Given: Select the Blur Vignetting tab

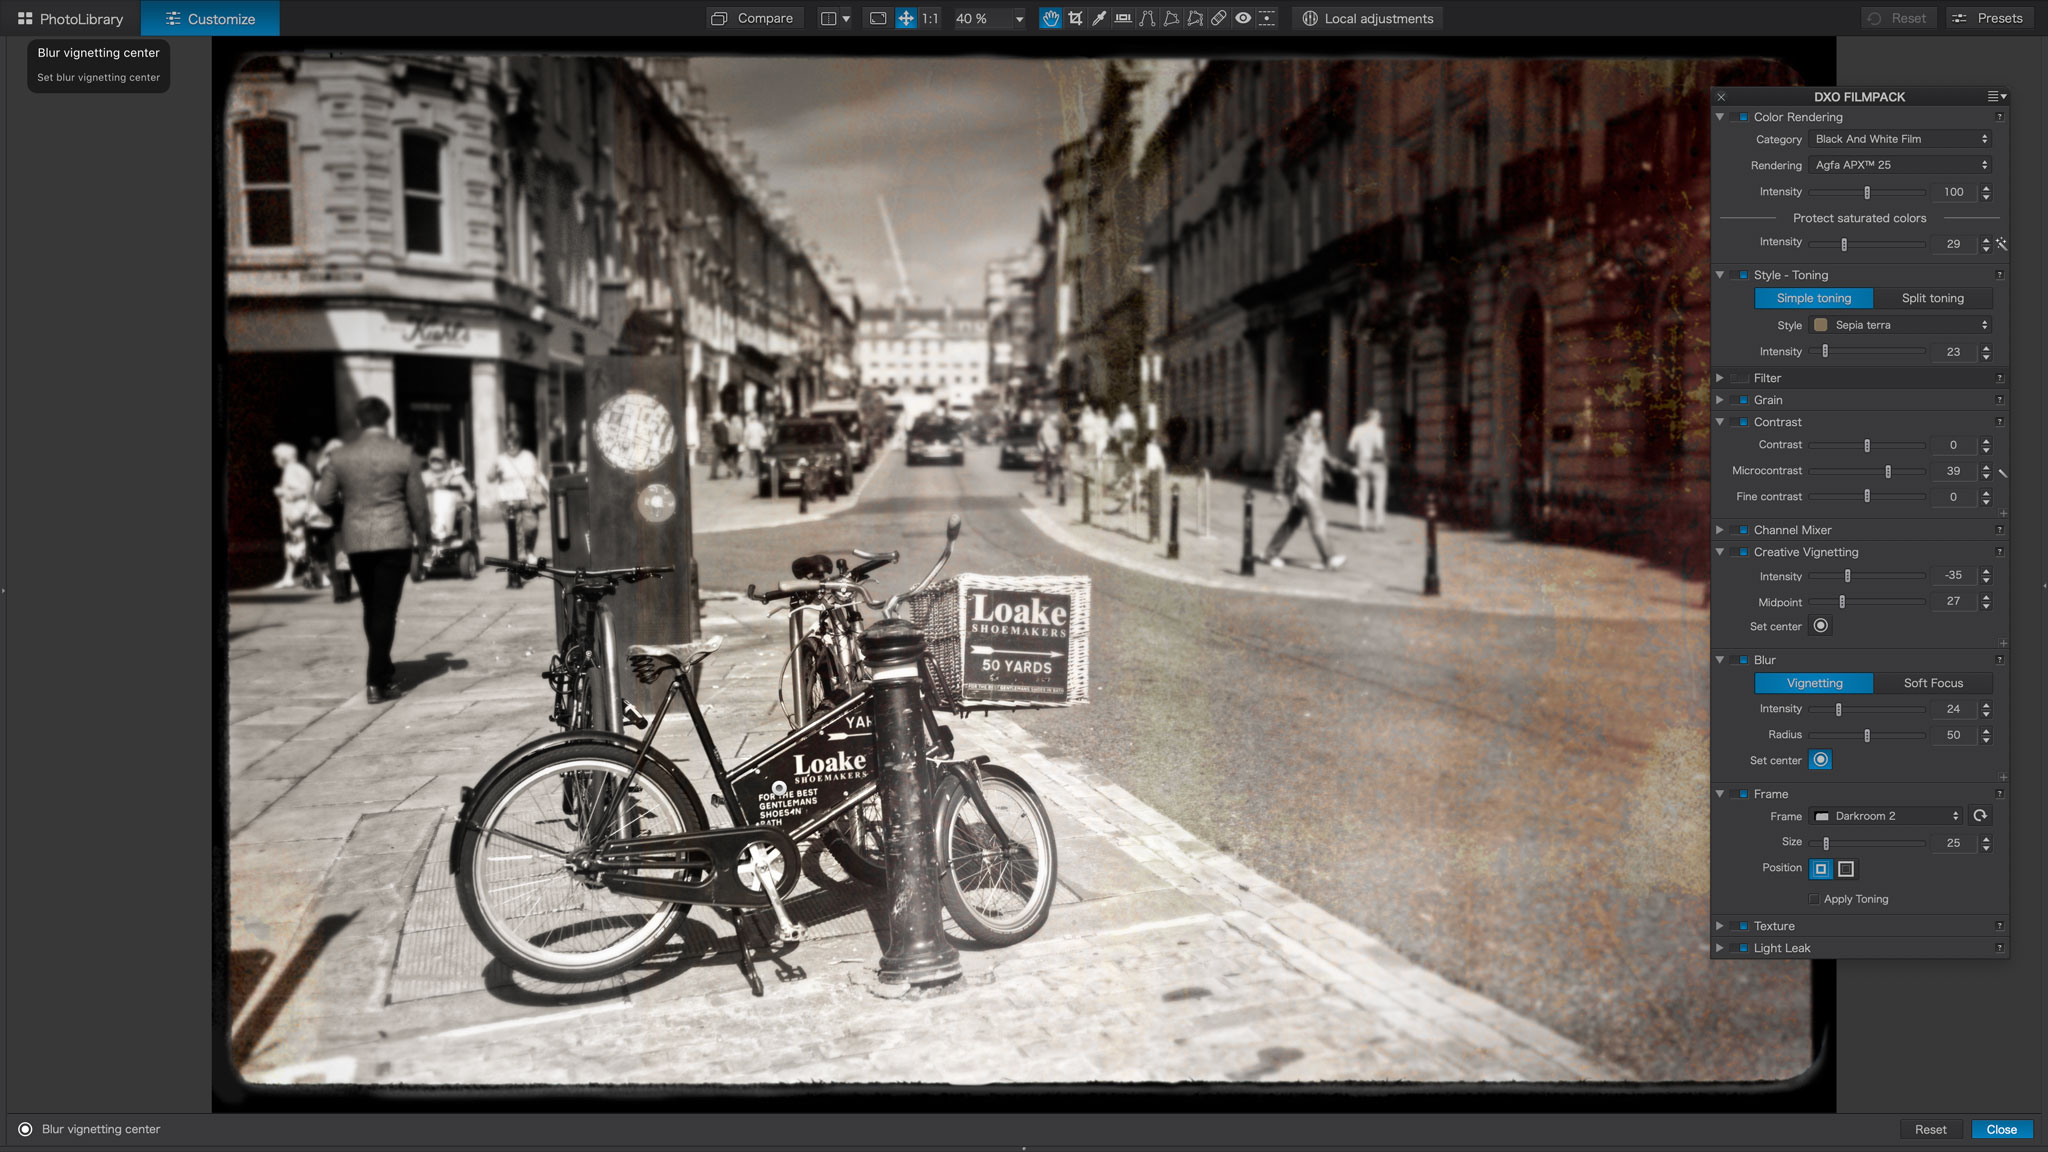Looking at the screenshot, I should (x=1813, y=683).
